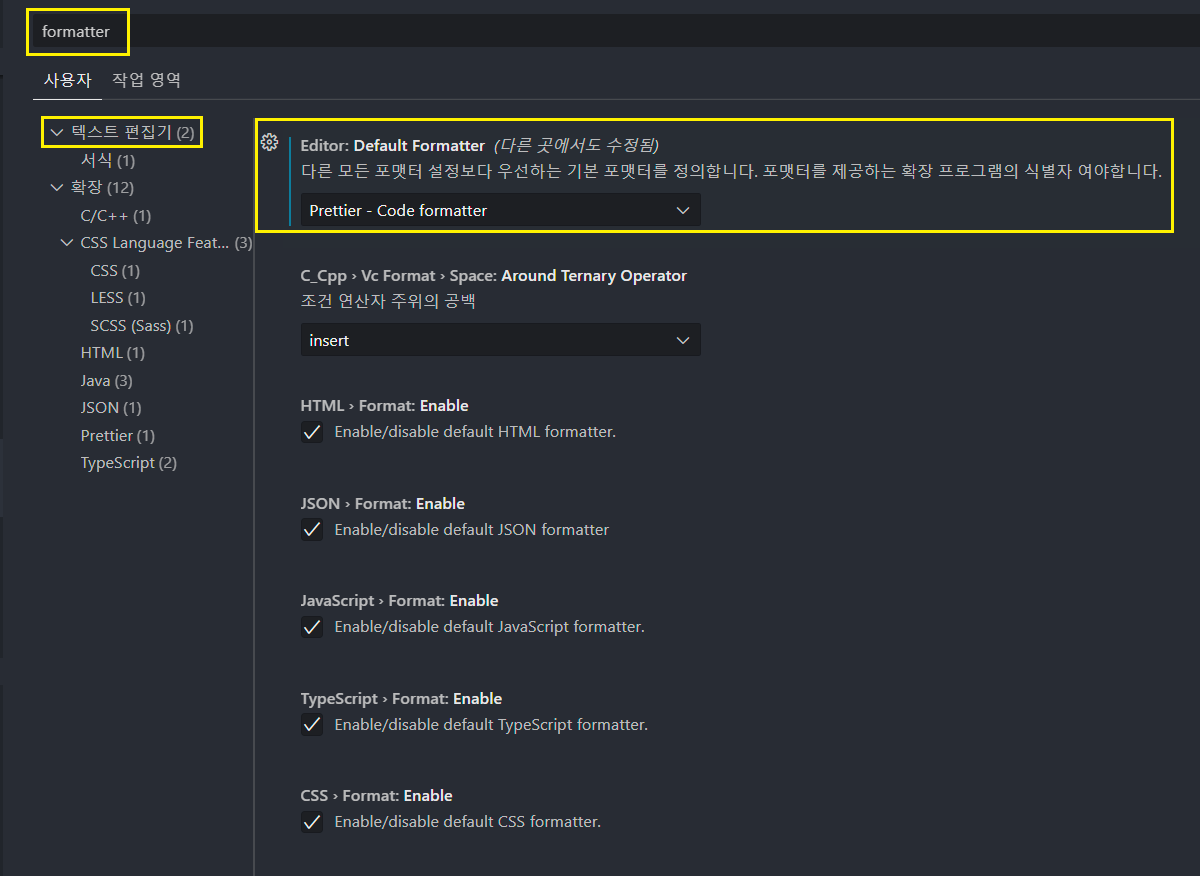
Task: Switch to the 사용자 tab
Action: click(x=68, y=80)
